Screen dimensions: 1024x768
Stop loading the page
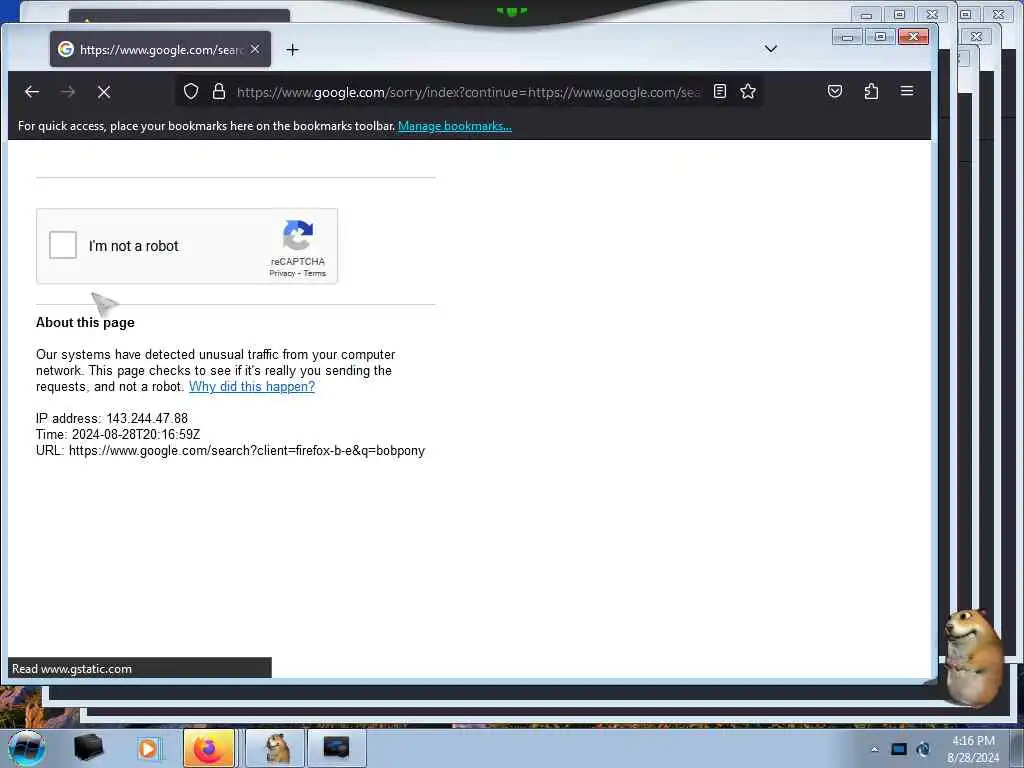(104, 92)
